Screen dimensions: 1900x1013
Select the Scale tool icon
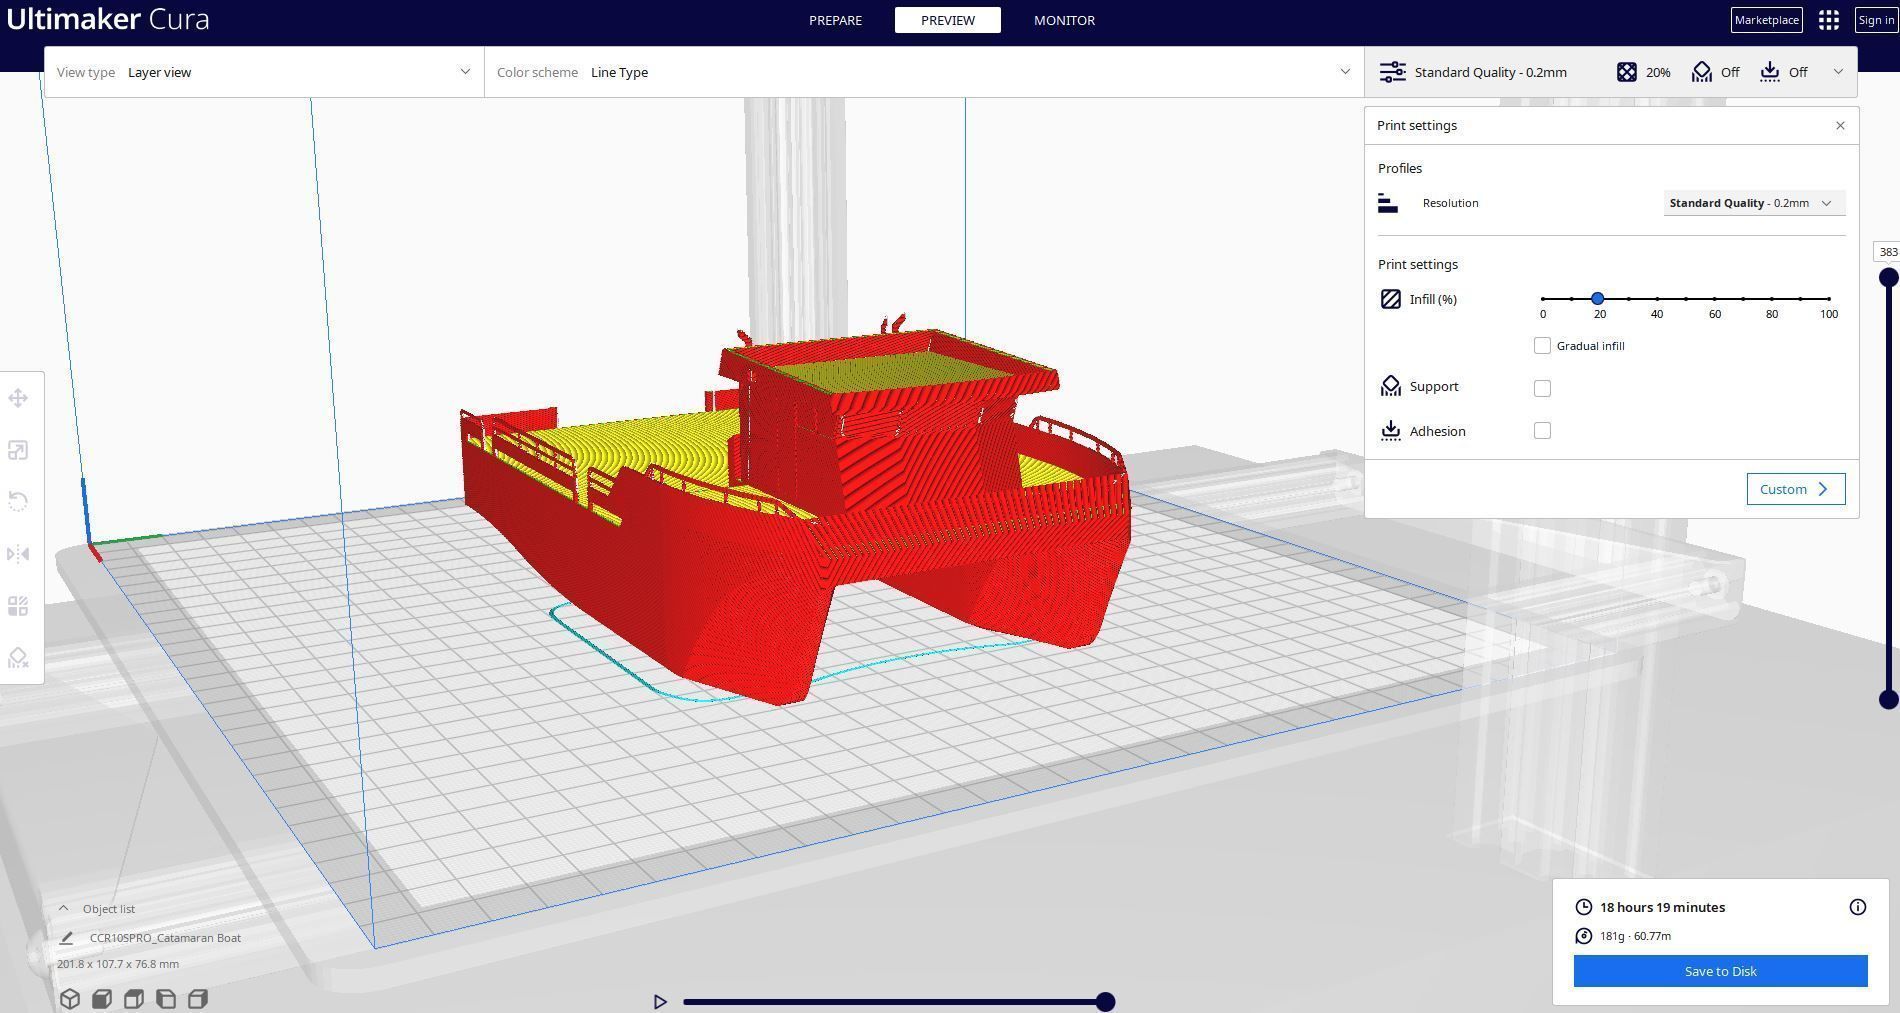(18, 450)
